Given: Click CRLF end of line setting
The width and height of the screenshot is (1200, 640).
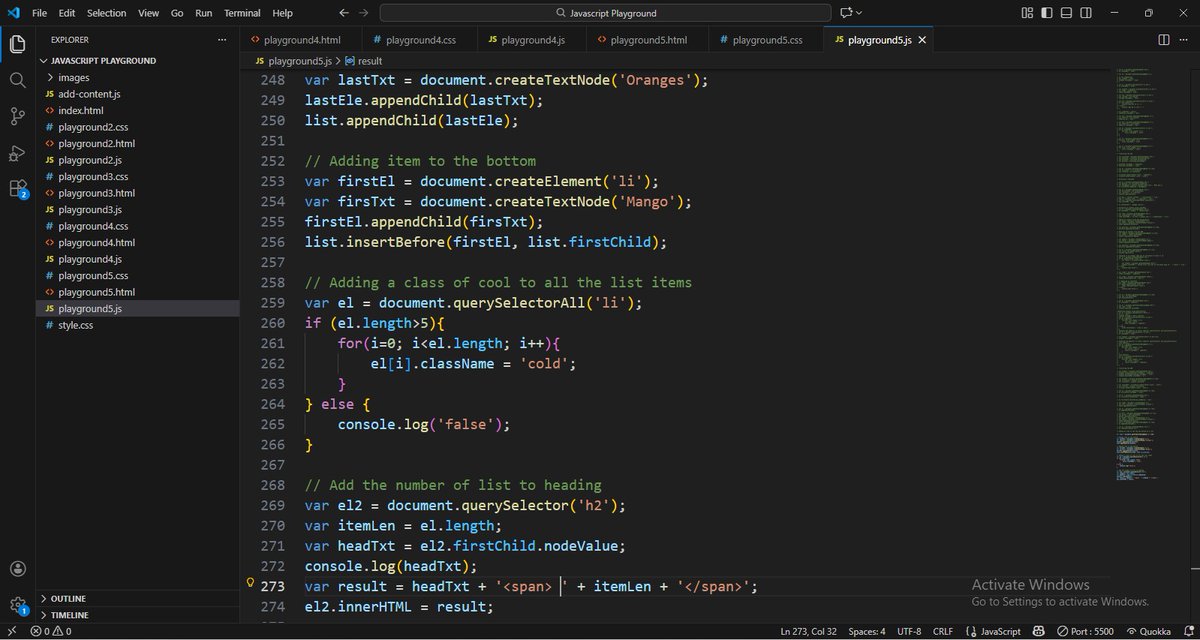Looking at the screenshot, I should 943,631.
